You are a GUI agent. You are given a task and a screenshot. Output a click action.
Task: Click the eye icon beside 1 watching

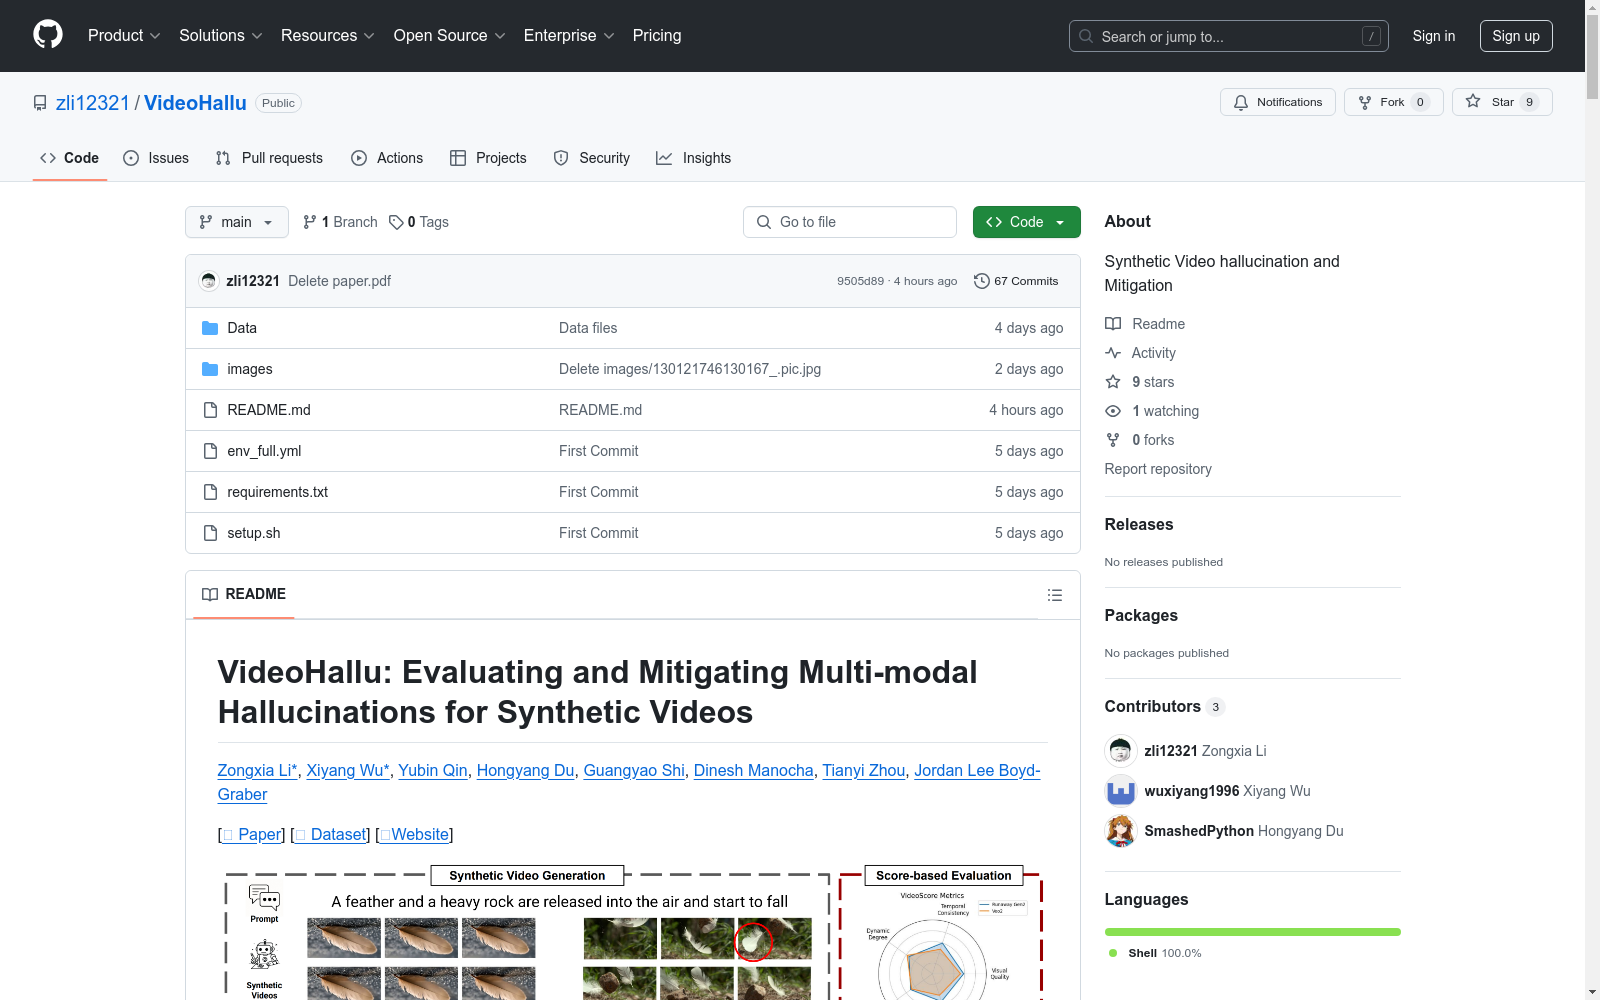[x=1113, y=411]
